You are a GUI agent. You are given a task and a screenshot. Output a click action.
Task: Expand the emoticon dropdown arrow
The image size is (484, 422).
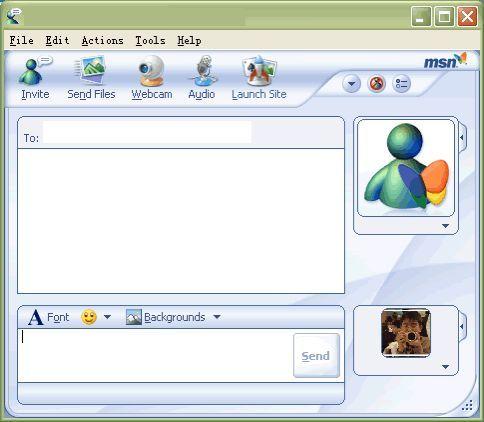pyautogui.click(x=107, y=317)
